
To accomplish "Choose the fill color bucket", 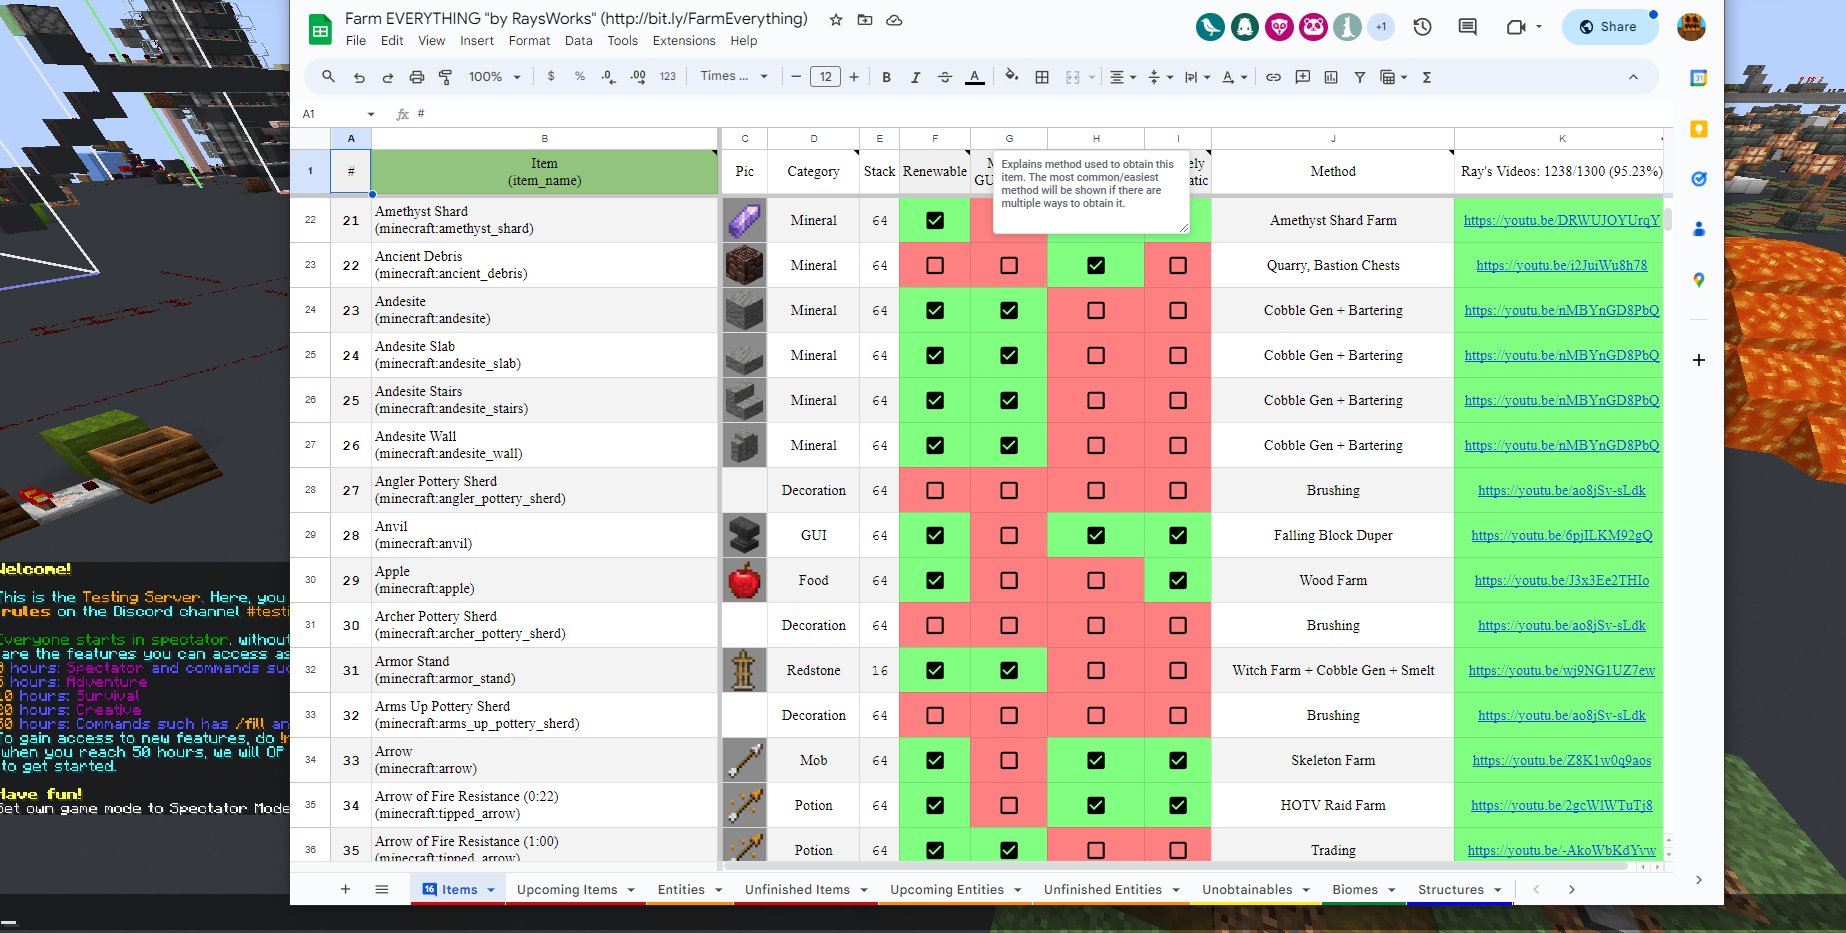I will coord(1012,76).
